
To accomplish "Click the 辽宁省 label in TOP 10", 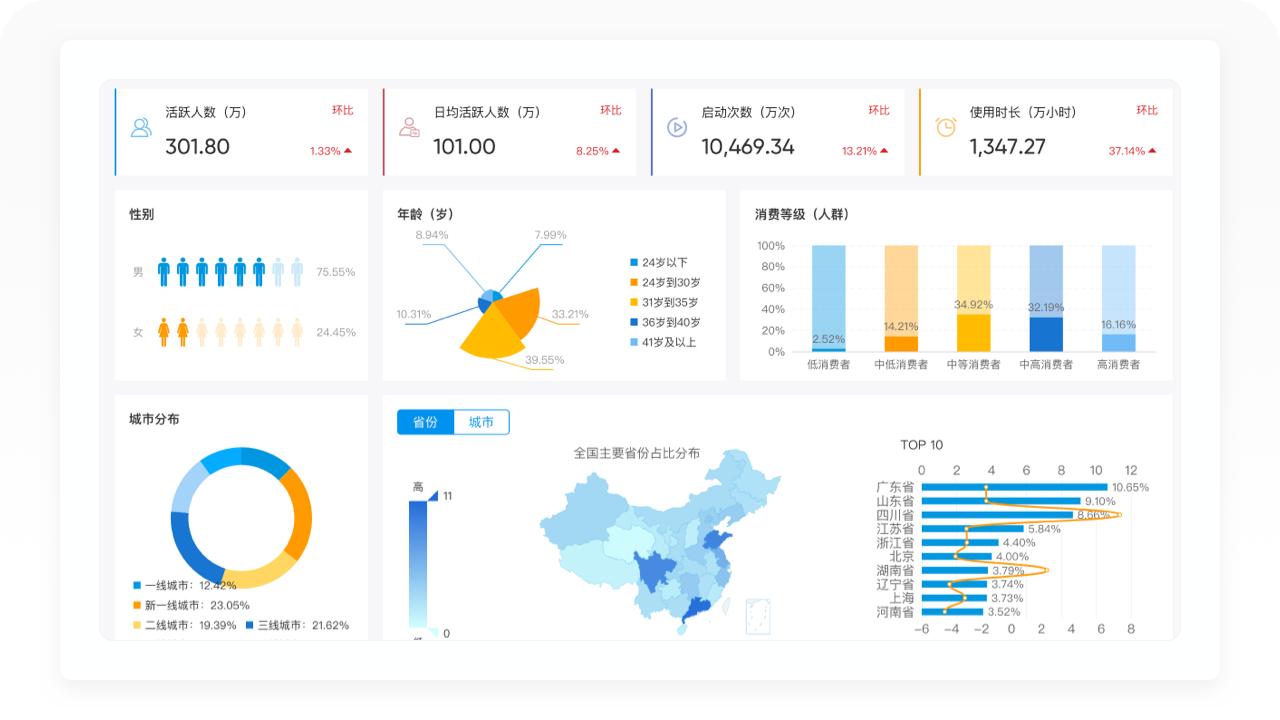I will tap(895, 584).
